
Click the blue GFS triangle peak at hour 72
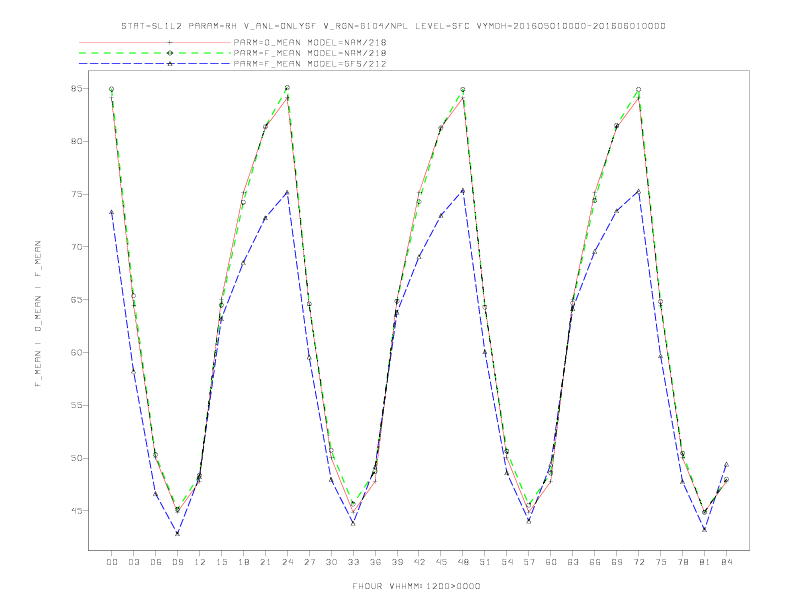pyautogui.click(x=639, y=191)
